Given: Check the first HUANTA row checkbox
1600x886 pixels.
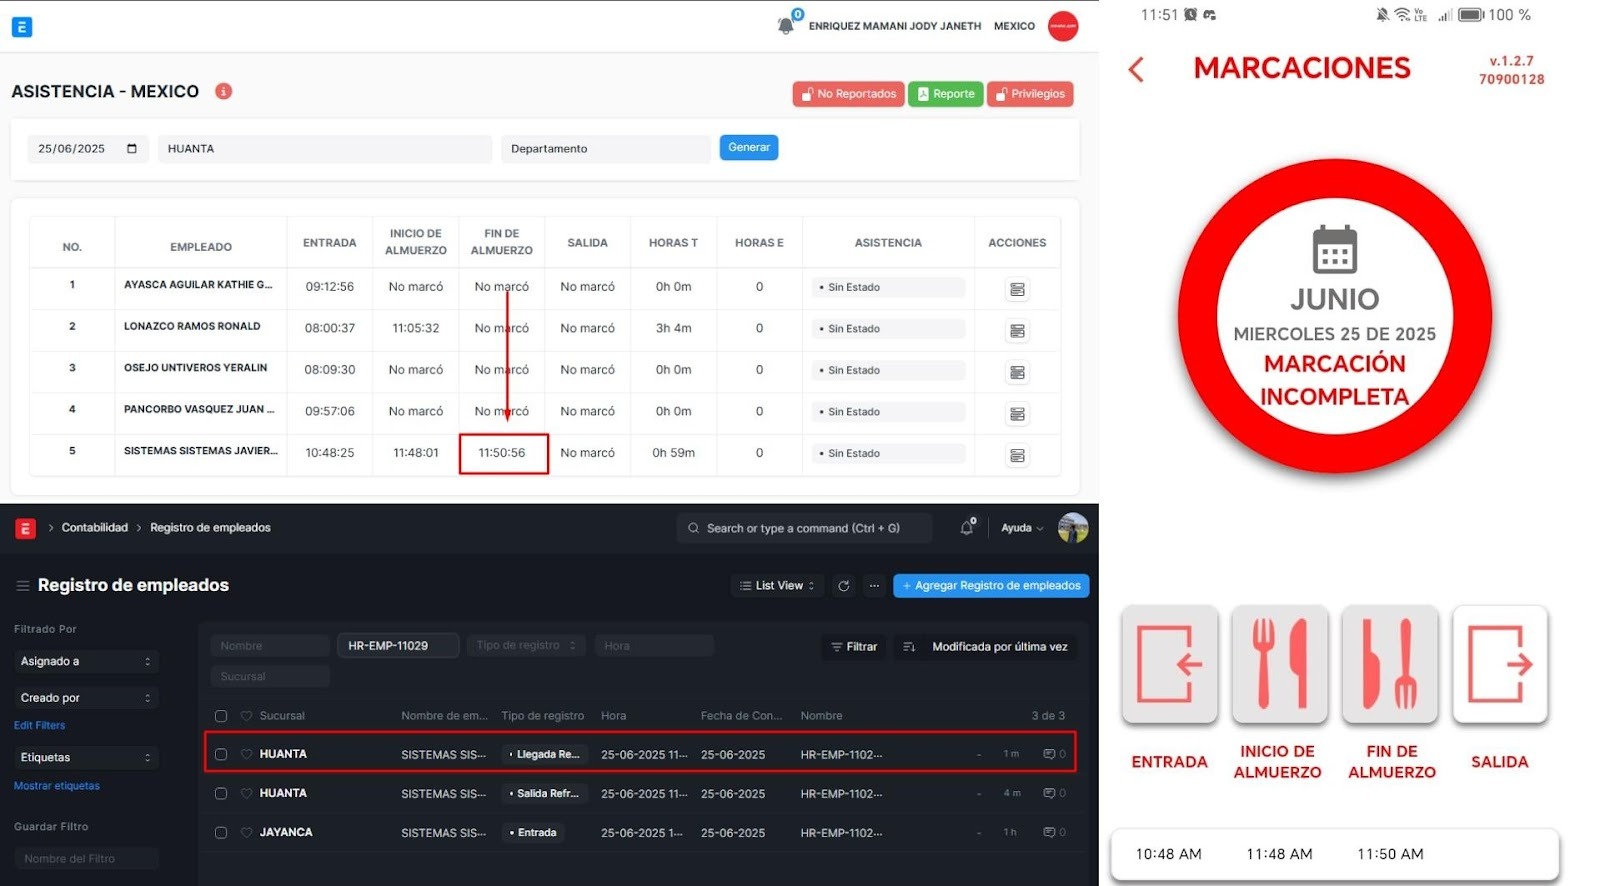Looking at the screenshot, I should point(221,755).
